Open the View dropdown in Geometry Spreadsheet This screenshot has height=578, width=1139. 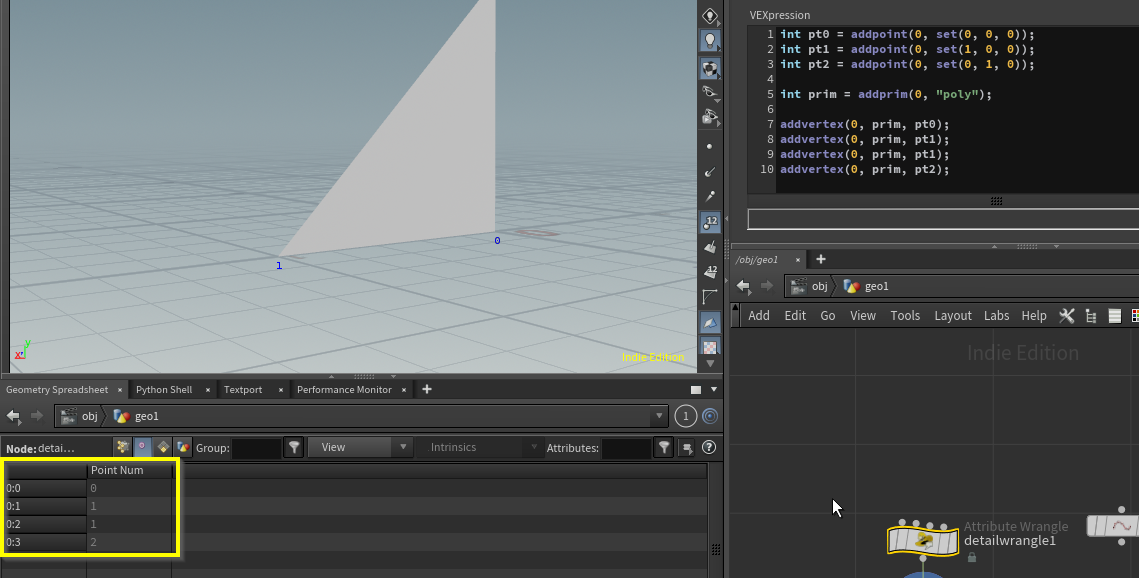coord(359,447)
